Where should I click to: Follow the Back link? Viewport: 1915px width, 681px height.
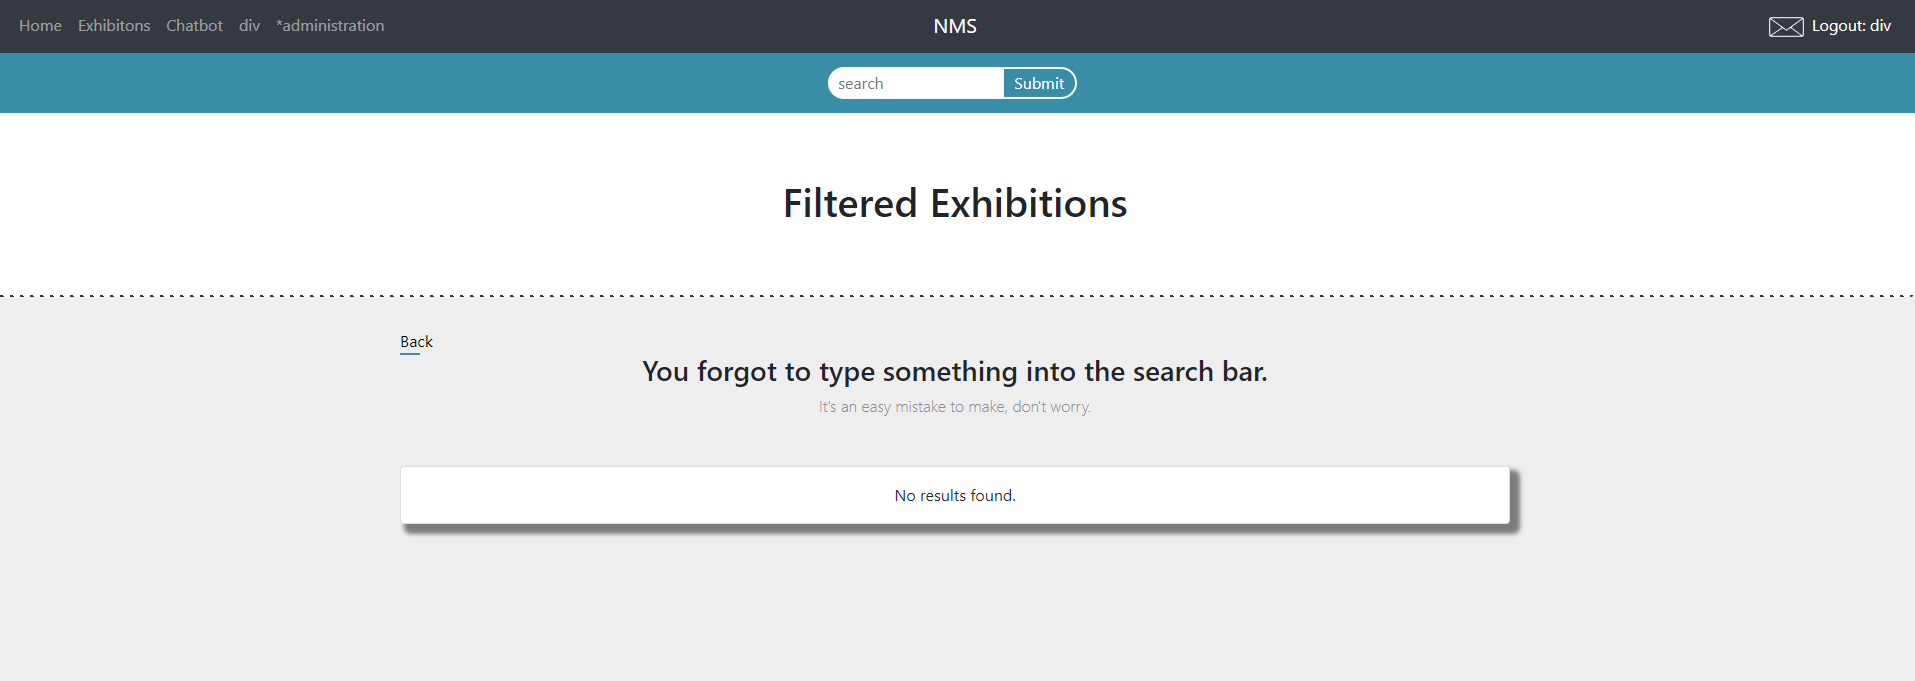point(416,342)
